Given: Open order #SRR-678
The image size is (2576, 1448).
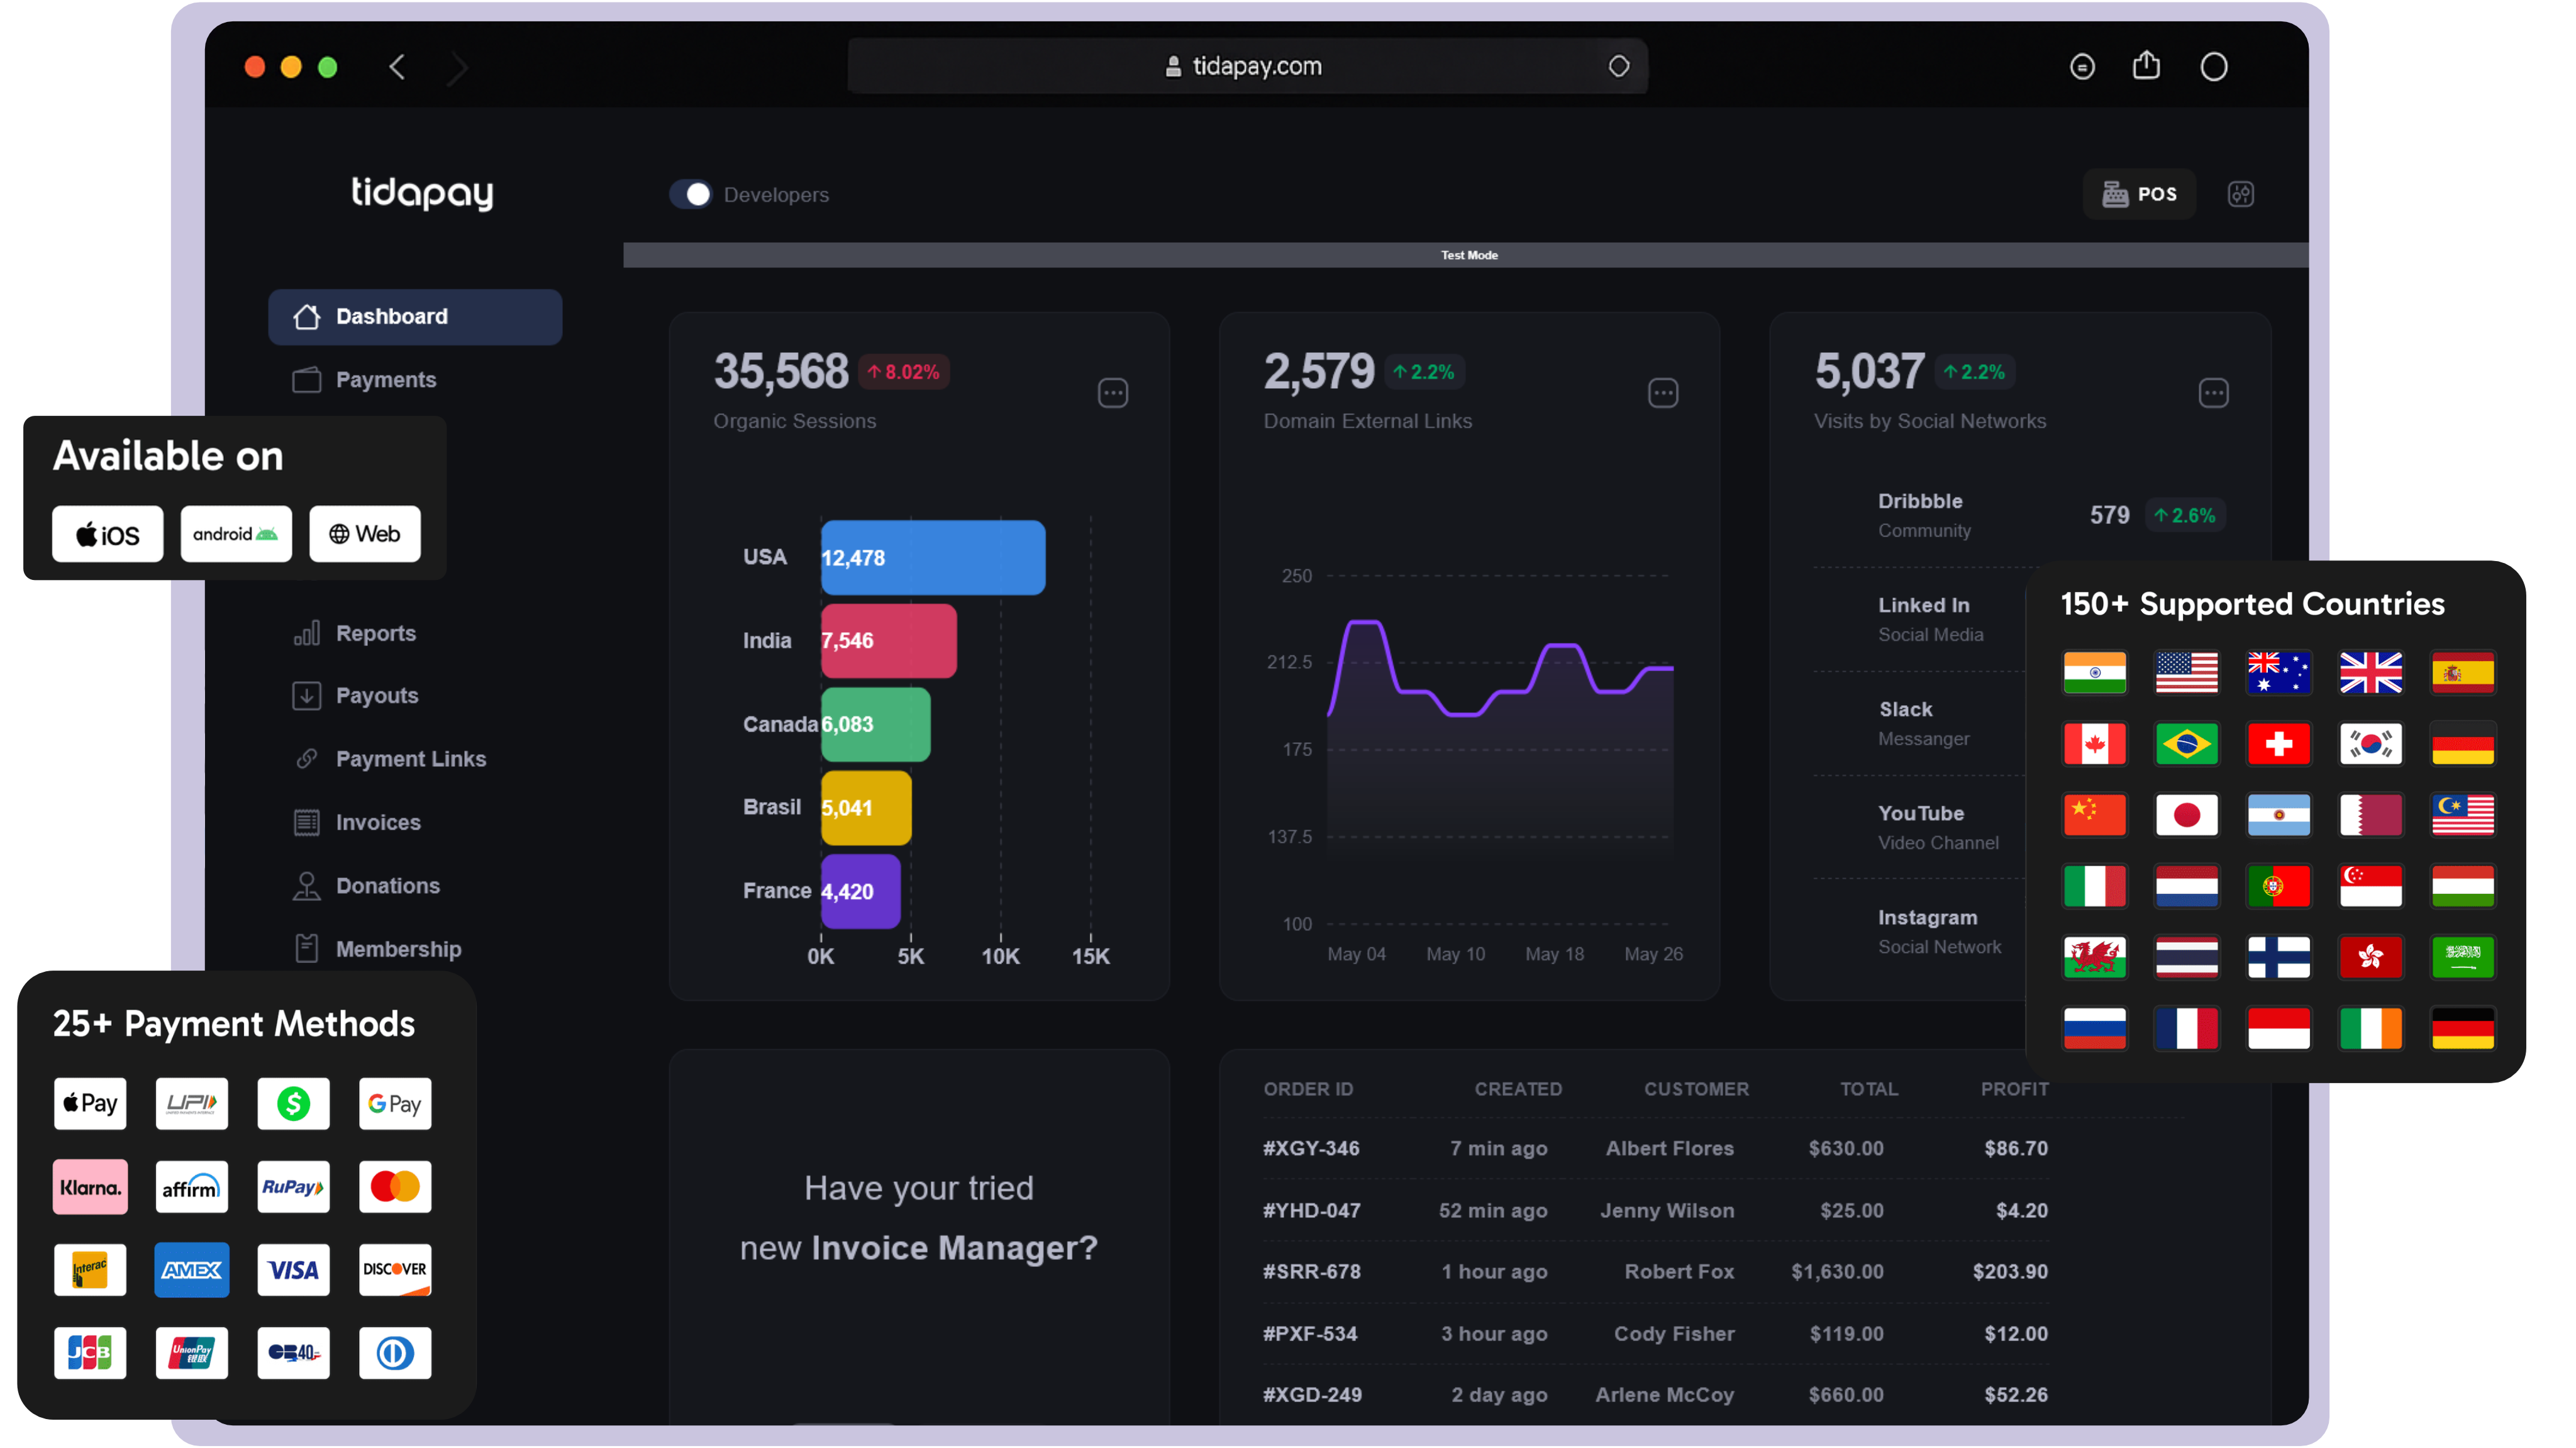Looking at the screenshot, I should tap(1311, 1272).
